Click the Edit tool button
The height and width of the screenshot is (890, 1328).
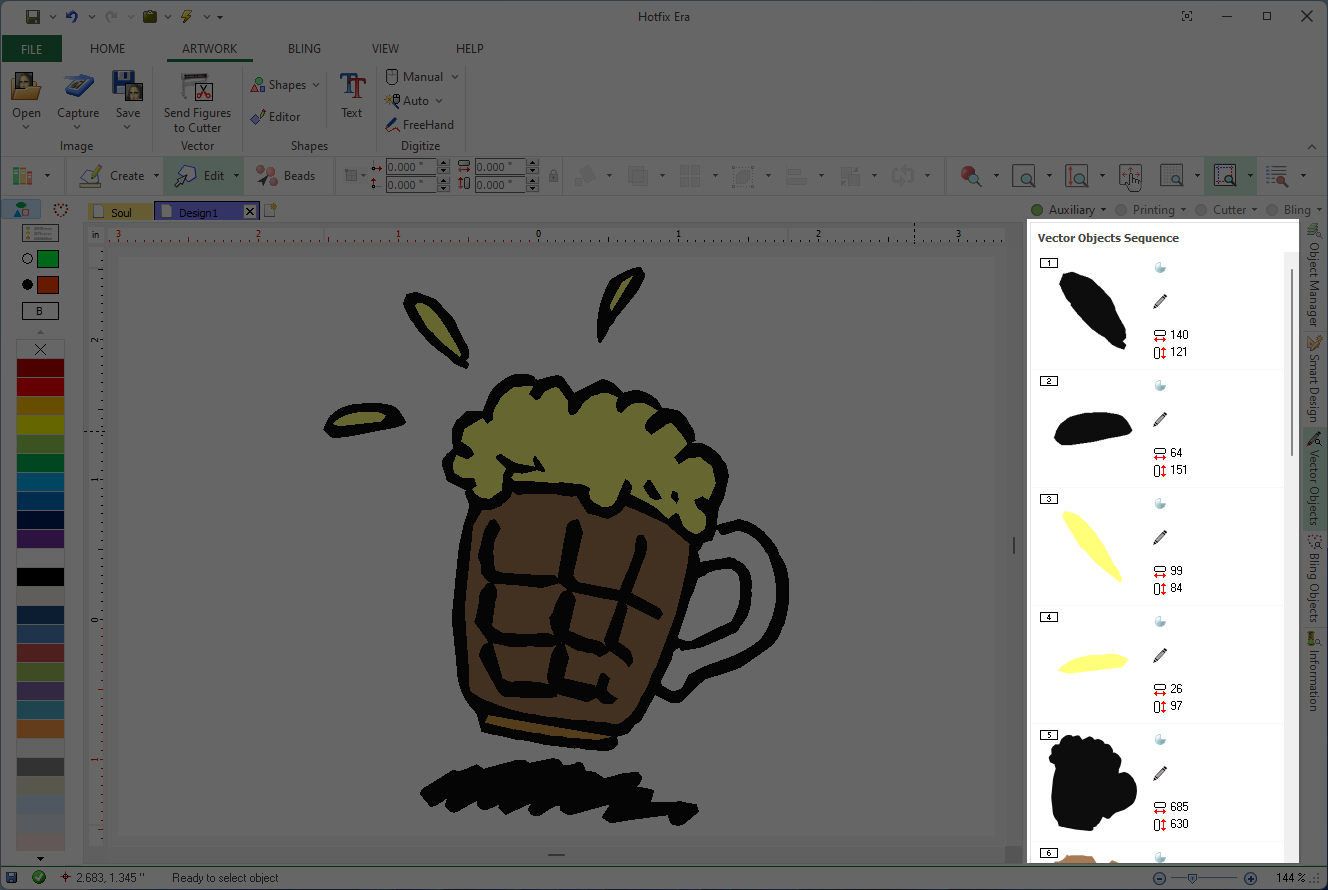200,176
